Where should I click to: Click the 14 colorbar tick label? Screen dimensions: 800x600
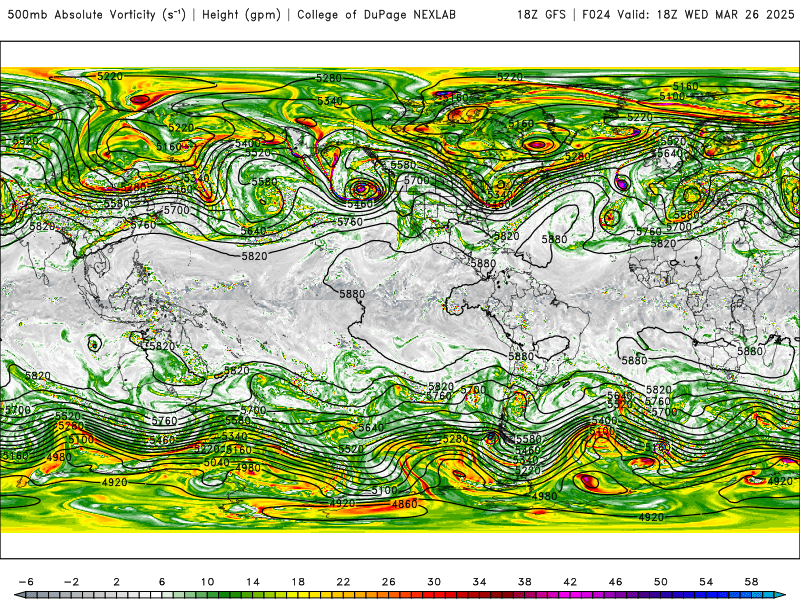(253, 582)
